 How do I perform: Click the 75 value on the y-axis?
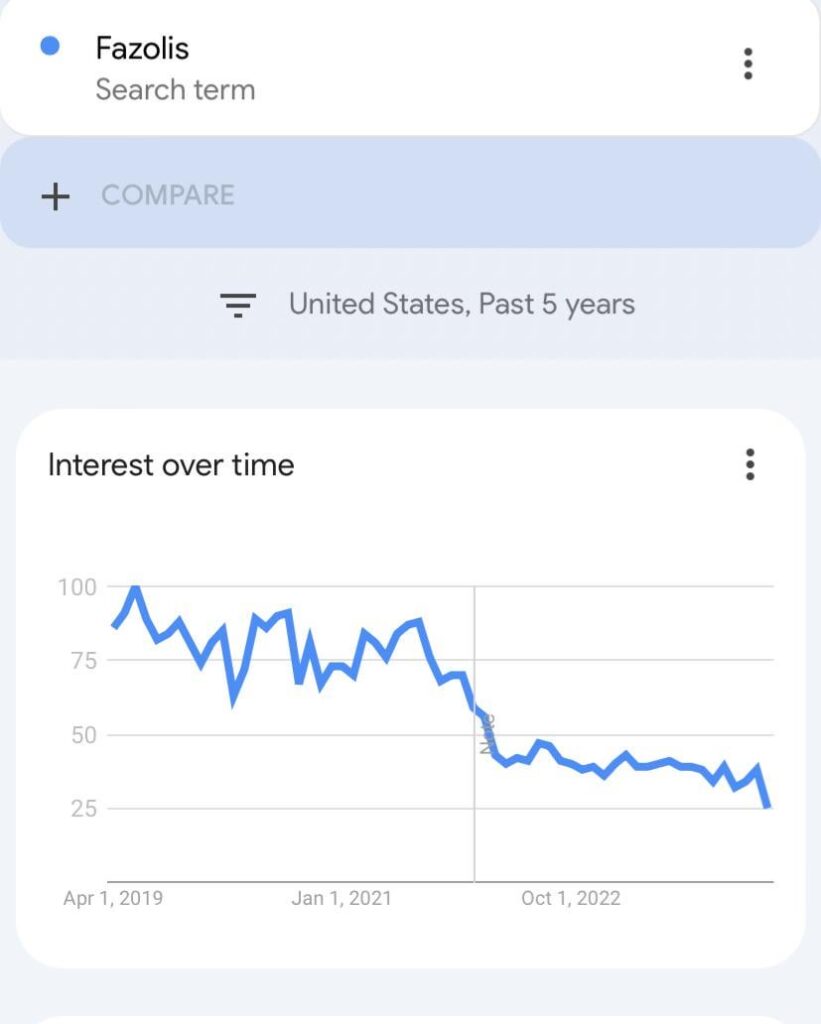click(x=83, y=661)
